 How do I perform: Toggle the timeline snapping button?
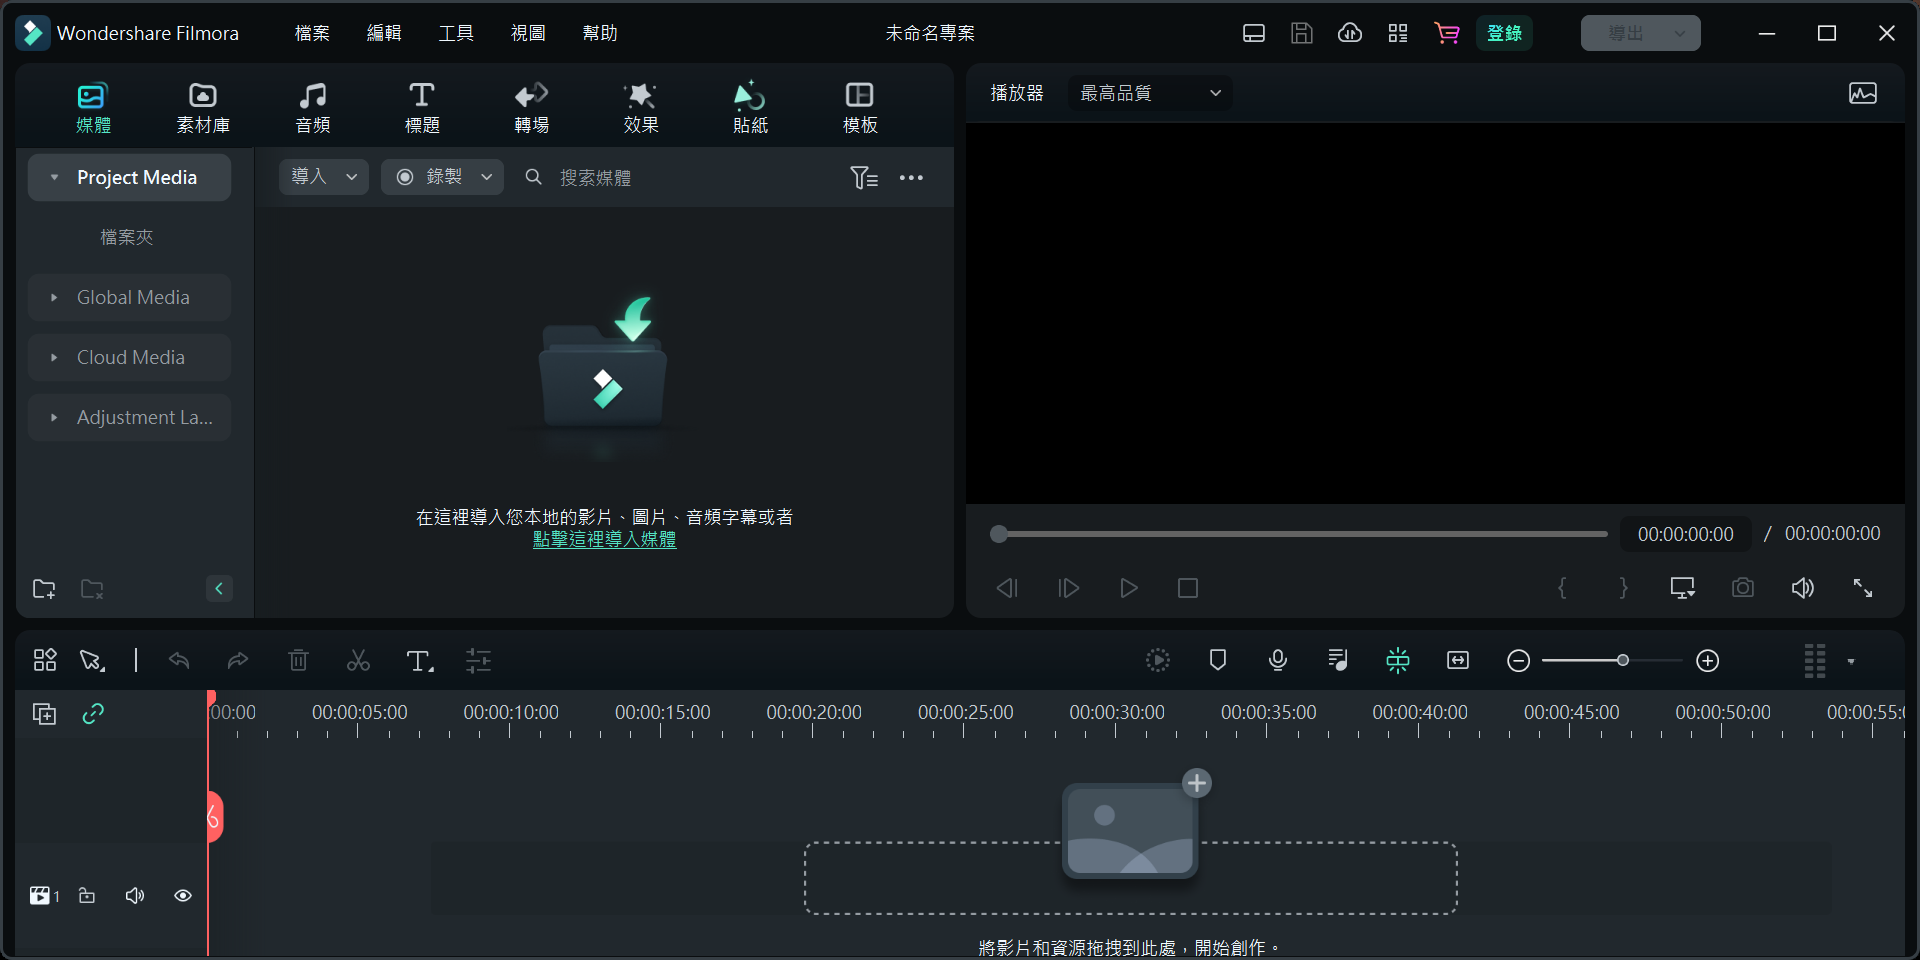point(1398,660)
